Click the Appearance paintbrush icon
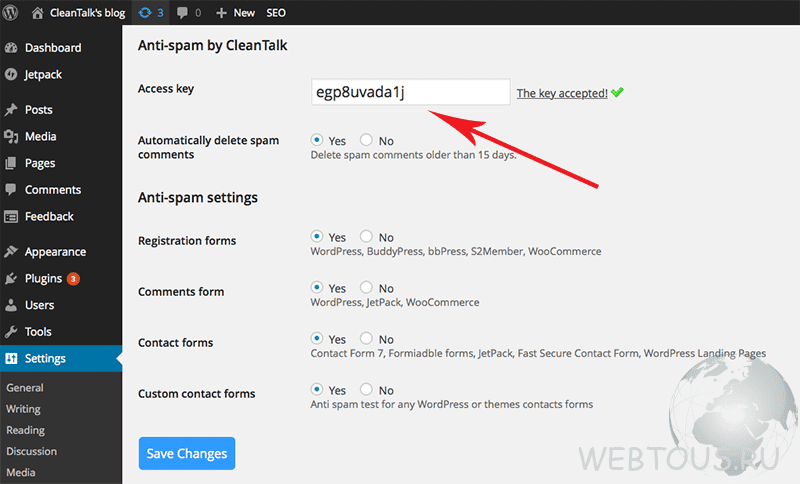This screenshot has width=800, height=484. pyautogui.click(x=11, y=251)
